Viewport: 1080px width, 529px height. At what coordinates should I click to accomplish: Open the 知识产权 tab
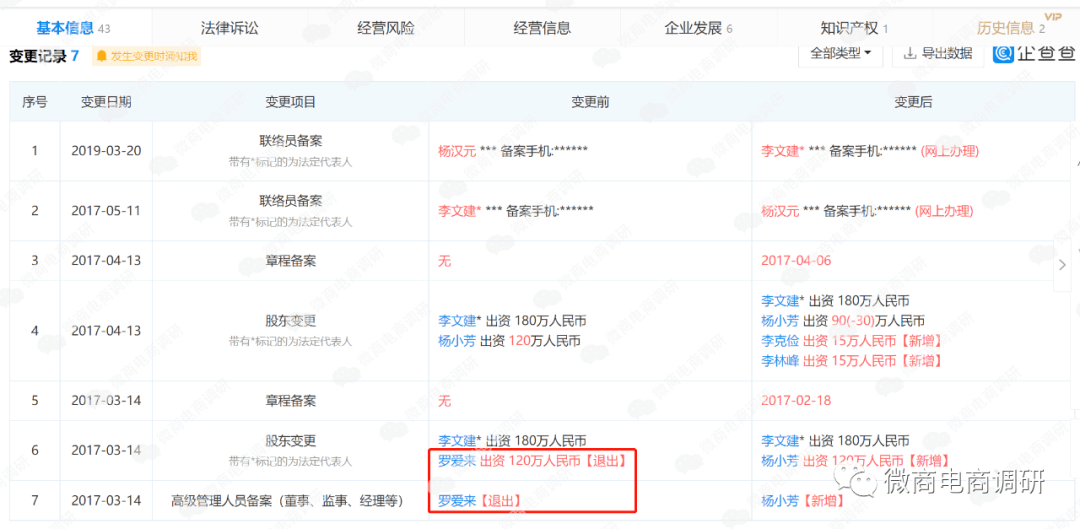click(854, 28)
